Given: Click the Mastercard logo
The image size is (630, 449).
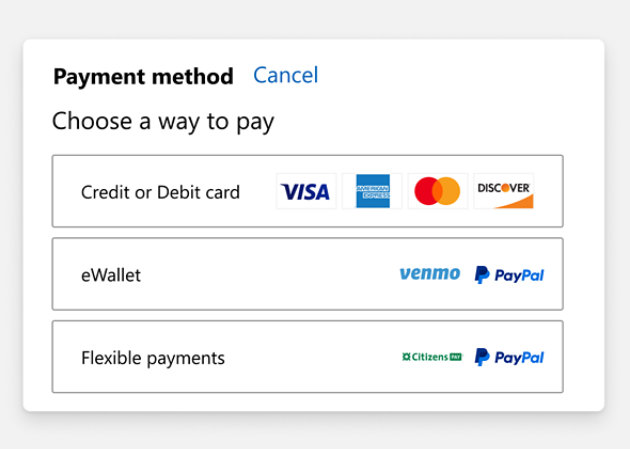Looking at the screenshot, I should coord(437,191).
